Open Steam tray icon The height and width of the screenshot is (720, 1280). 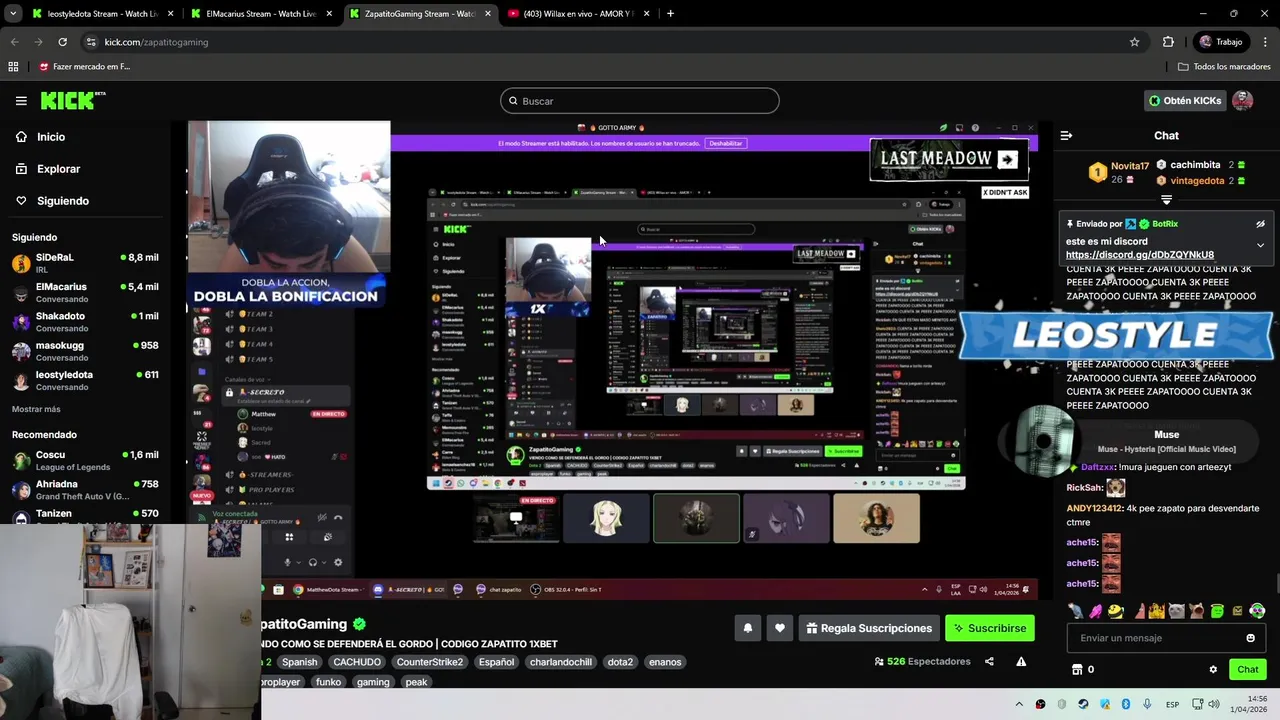[1083, 705]
